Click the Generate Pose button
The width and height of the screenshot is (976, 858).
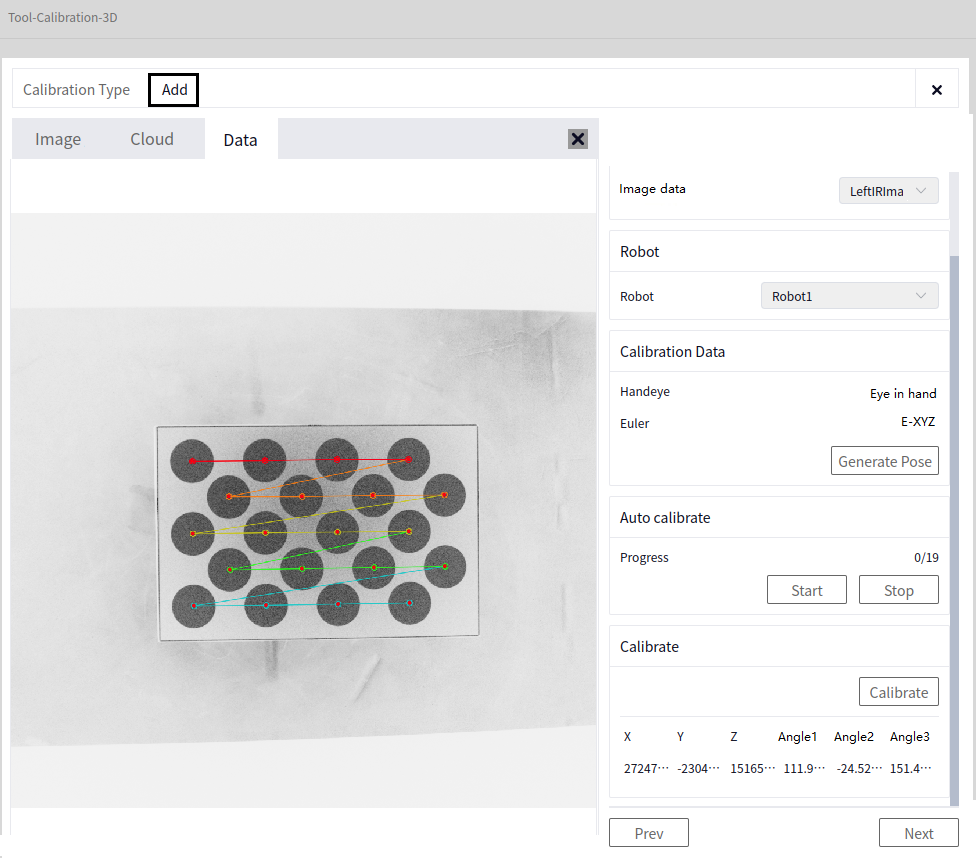click(x=884, y=461)
